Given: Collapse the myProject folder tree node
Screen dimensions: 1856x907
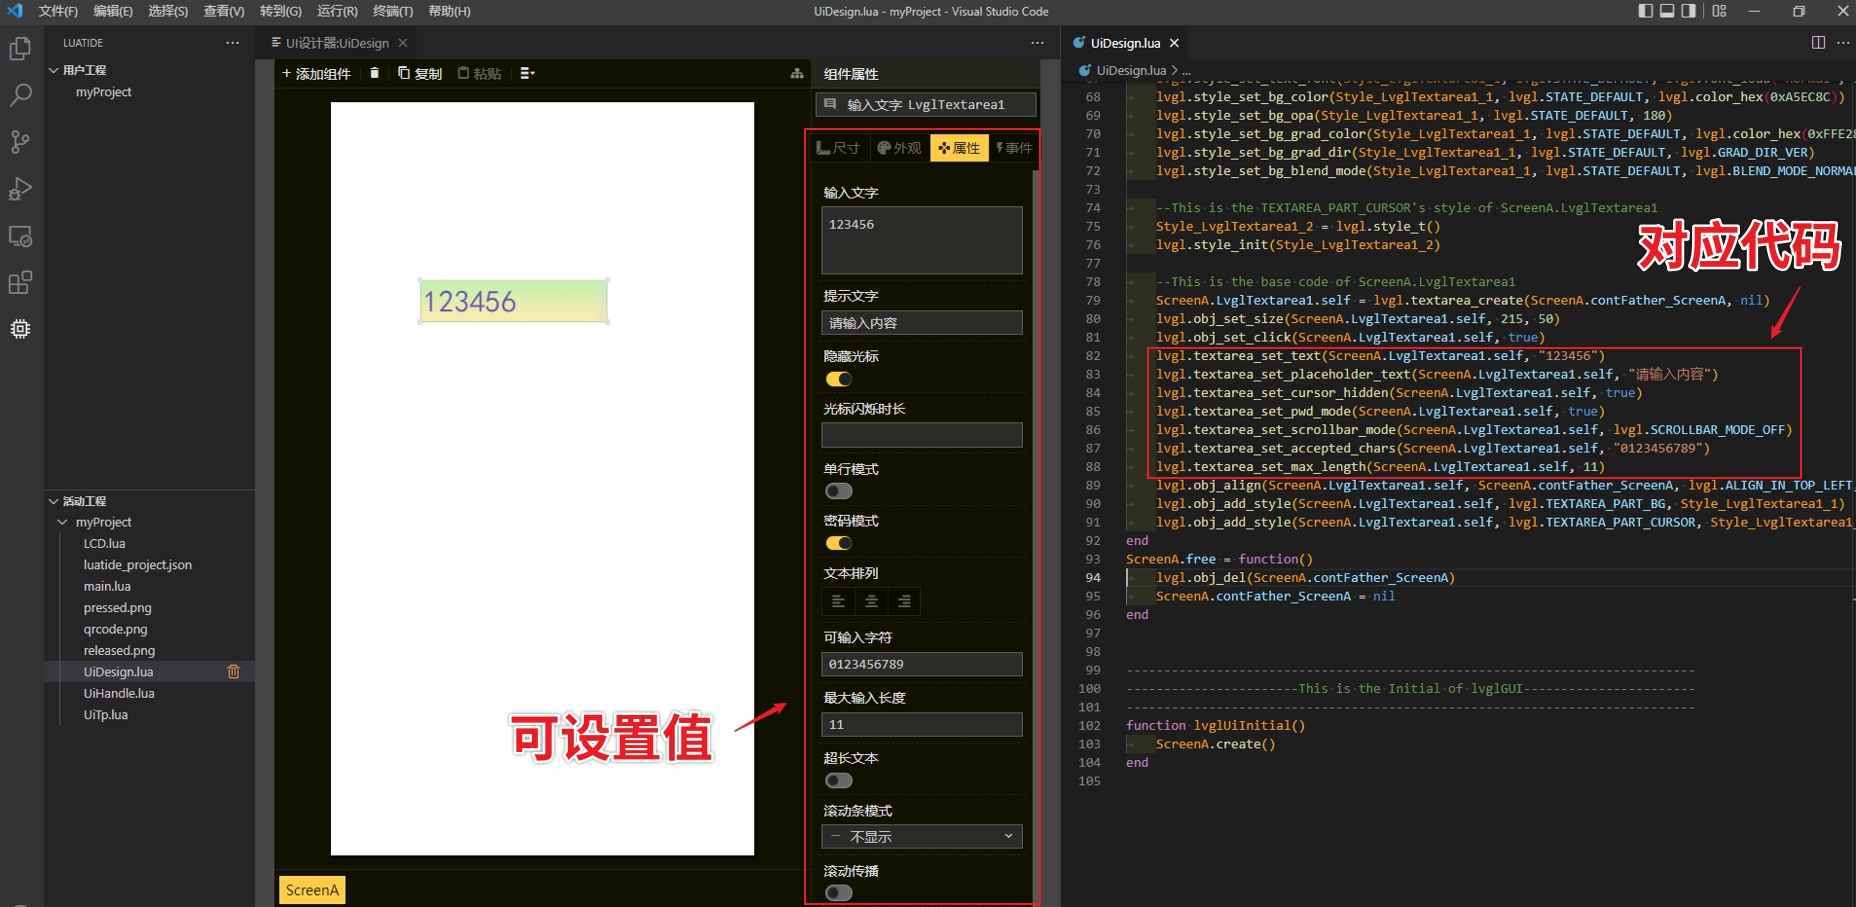Looking at the screenshot, I should pos(63,522).
